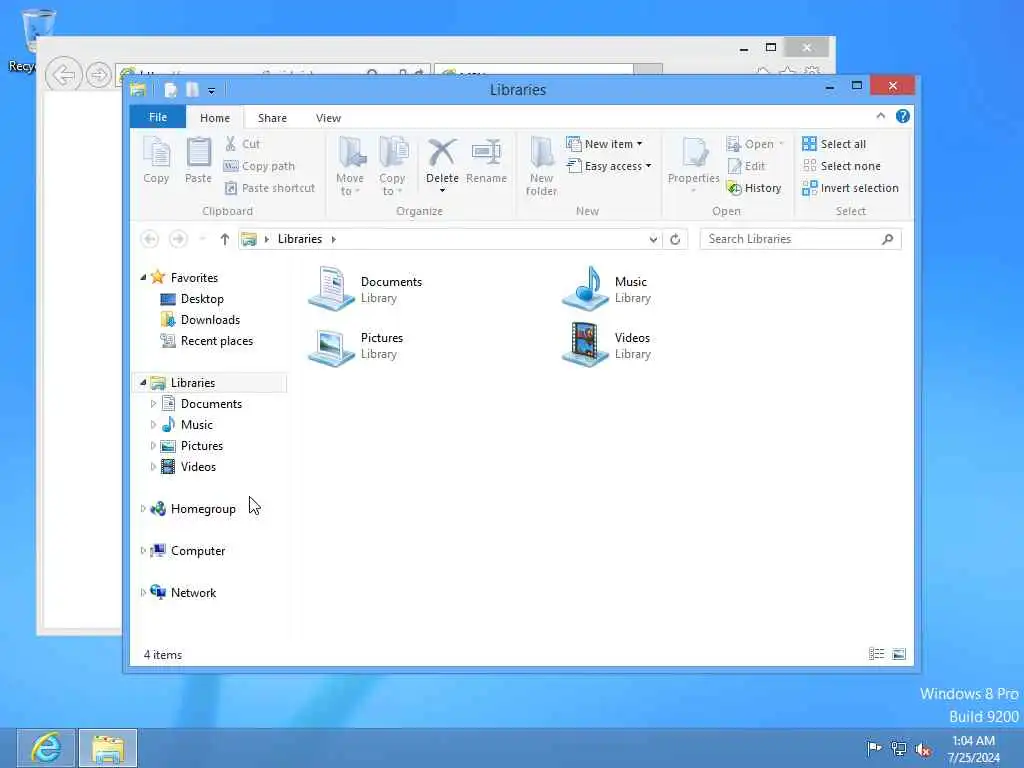Expand the Network tree node
This screenshot has width=1024, height=768.
[143, 592]
